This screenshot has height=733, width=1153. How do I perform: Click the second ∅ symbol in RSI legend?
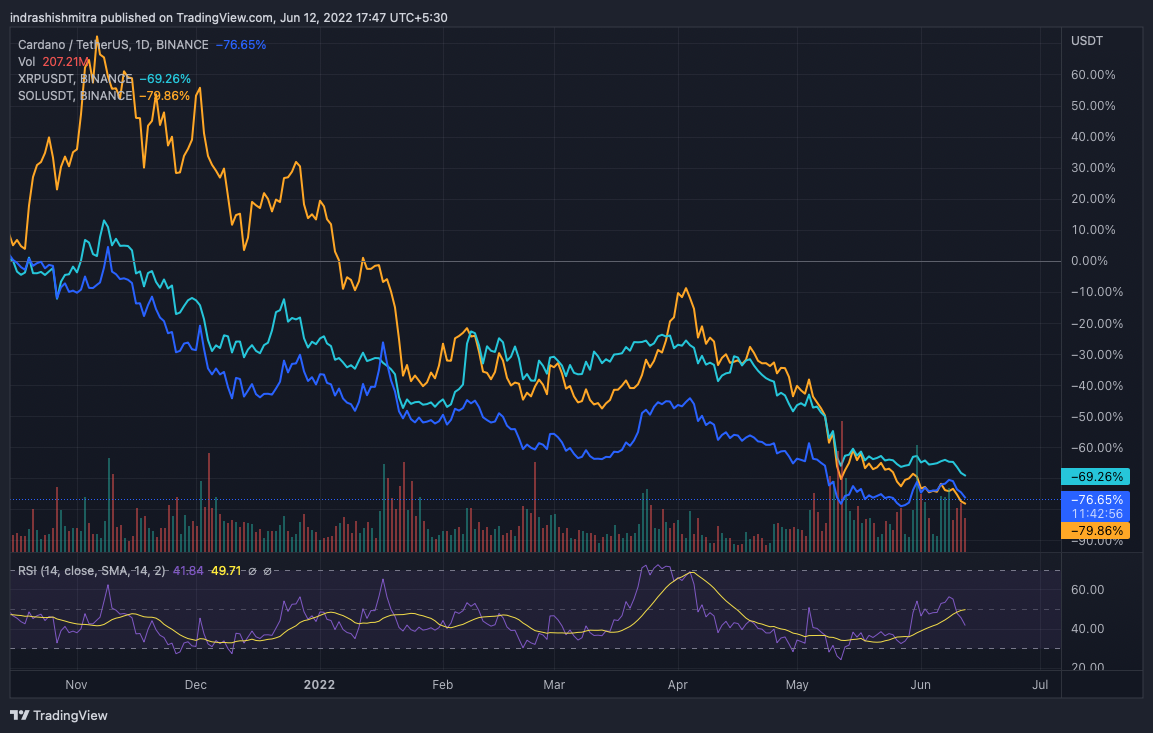click(x=267, y=571)
